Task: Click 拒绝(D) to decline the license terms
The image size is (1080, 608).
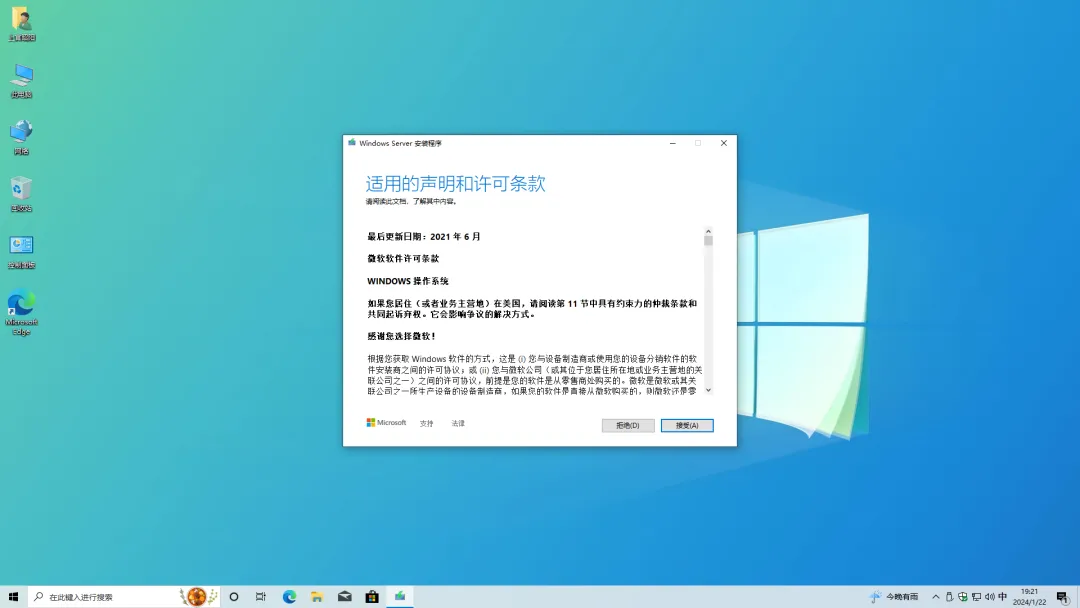Action: pos(627,424)
